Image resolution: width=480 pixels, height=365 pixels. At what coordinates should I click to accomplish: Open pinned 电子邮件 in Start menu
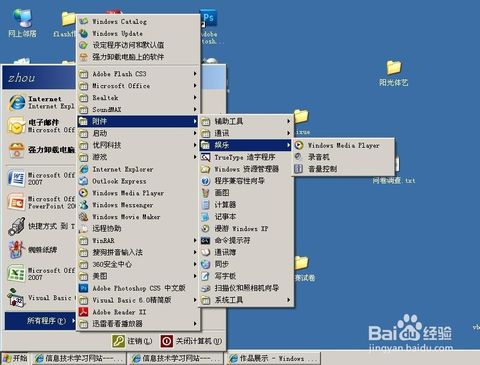tap(41, 126)
